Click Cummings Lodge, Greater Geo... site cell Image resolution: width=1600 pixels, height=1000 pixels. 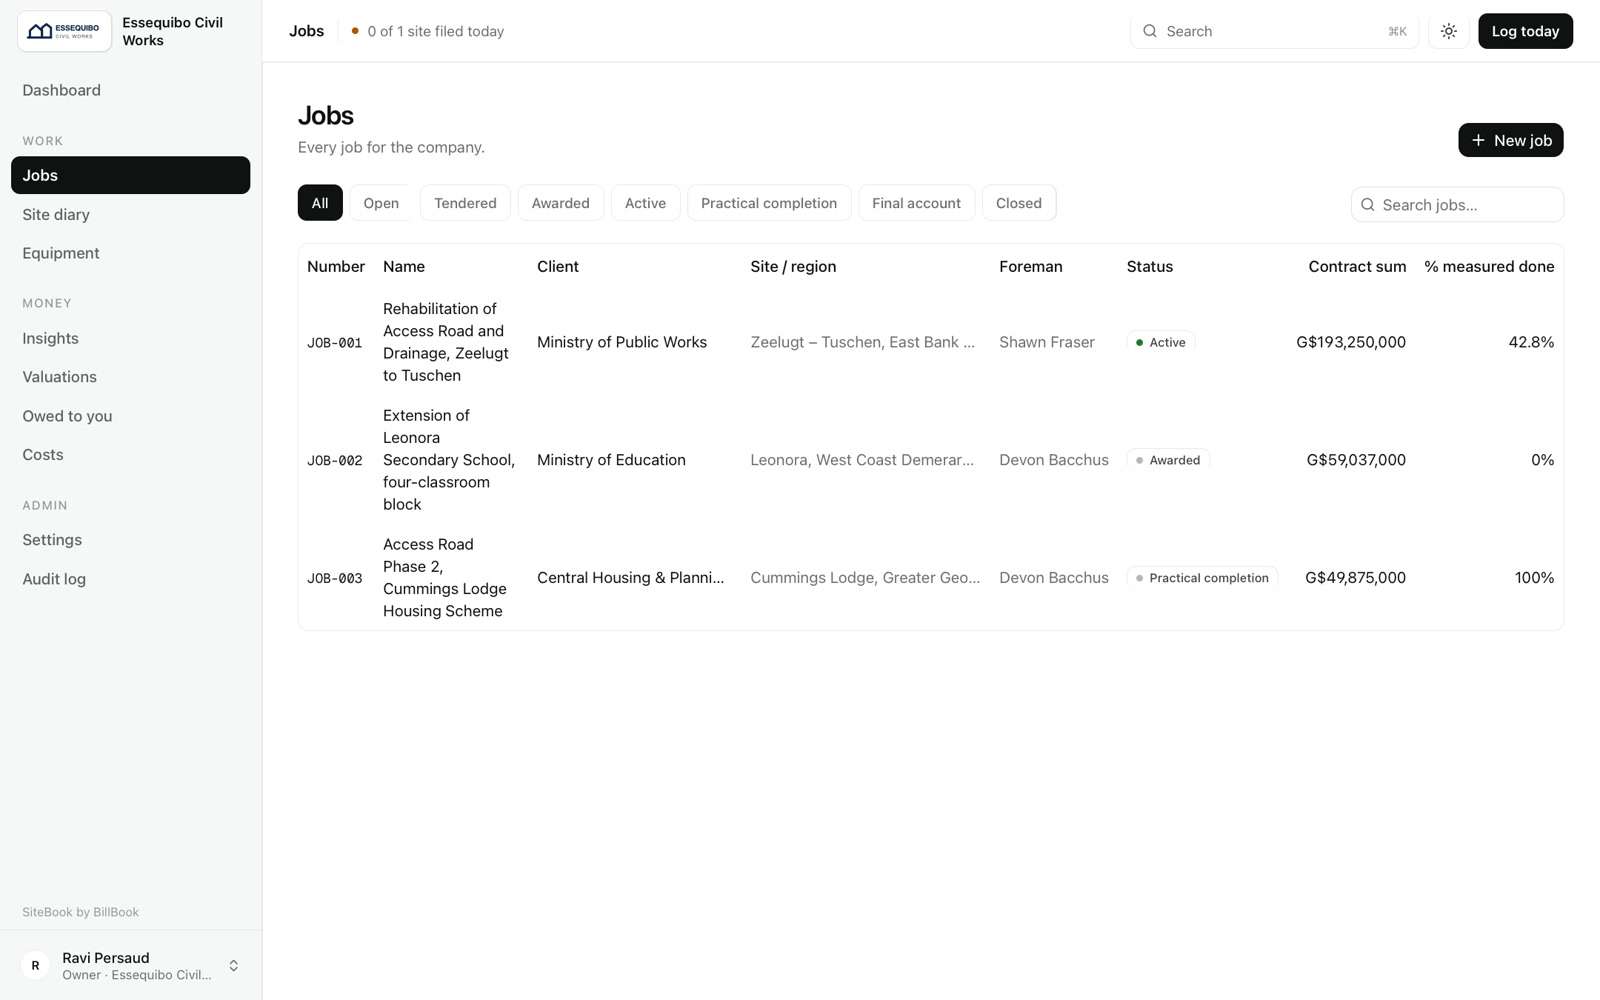click(865, 578)
